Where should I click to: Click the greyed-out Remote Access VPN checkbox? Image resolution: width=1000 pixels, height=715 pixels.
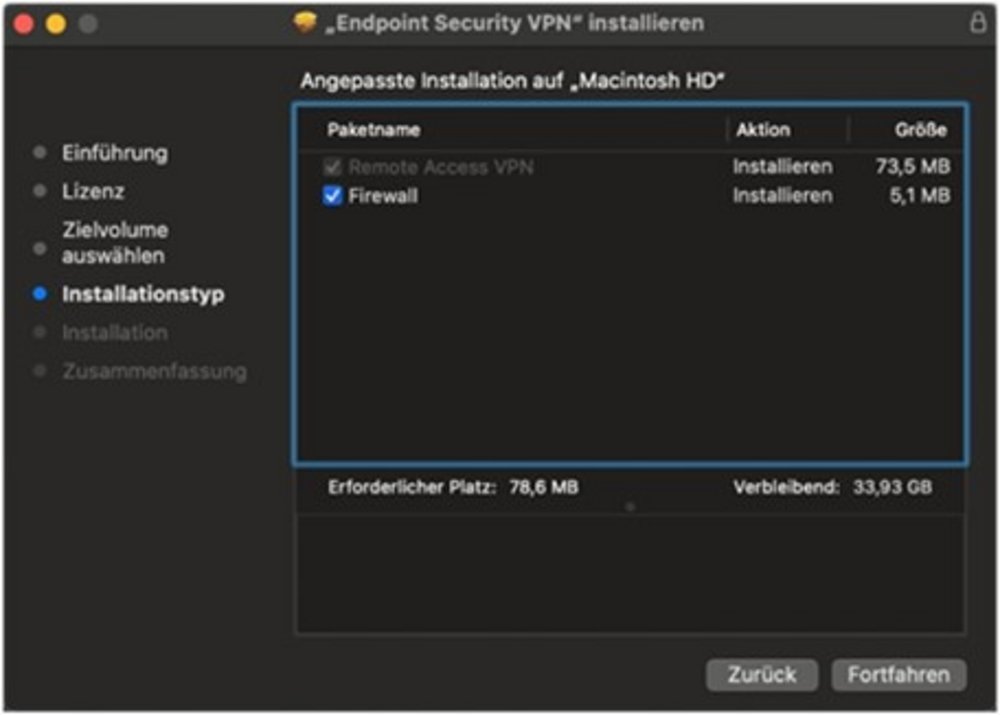pos(334,167)
